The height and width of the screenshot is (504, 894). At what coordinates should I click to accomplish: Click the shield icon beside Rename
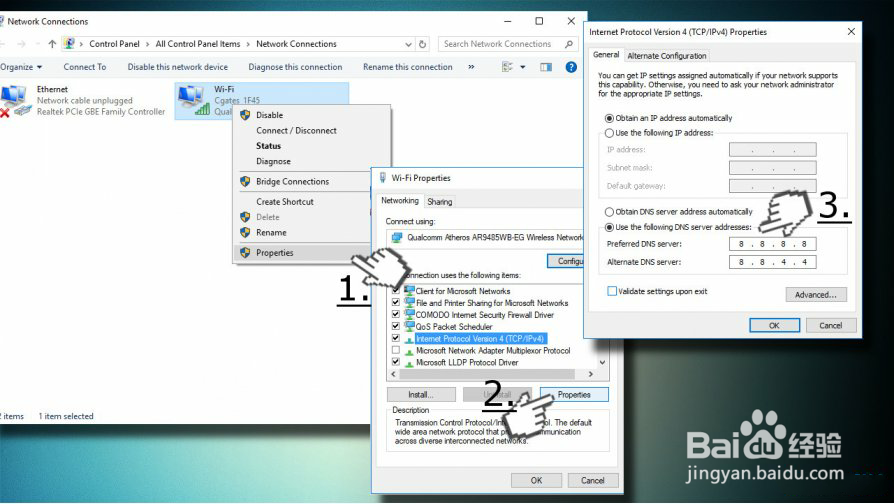[245, 233]
